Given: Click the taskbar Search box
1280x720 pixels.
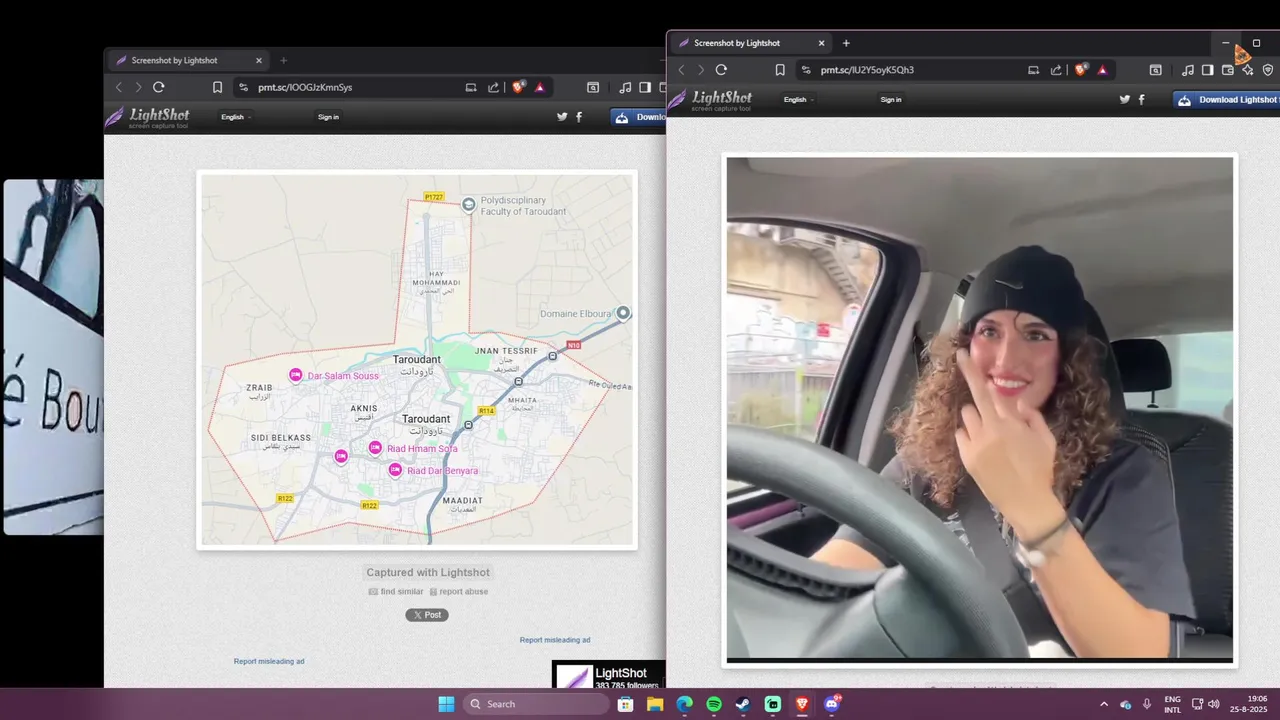Looking at the screenshot, I should (x=538, y=704).
